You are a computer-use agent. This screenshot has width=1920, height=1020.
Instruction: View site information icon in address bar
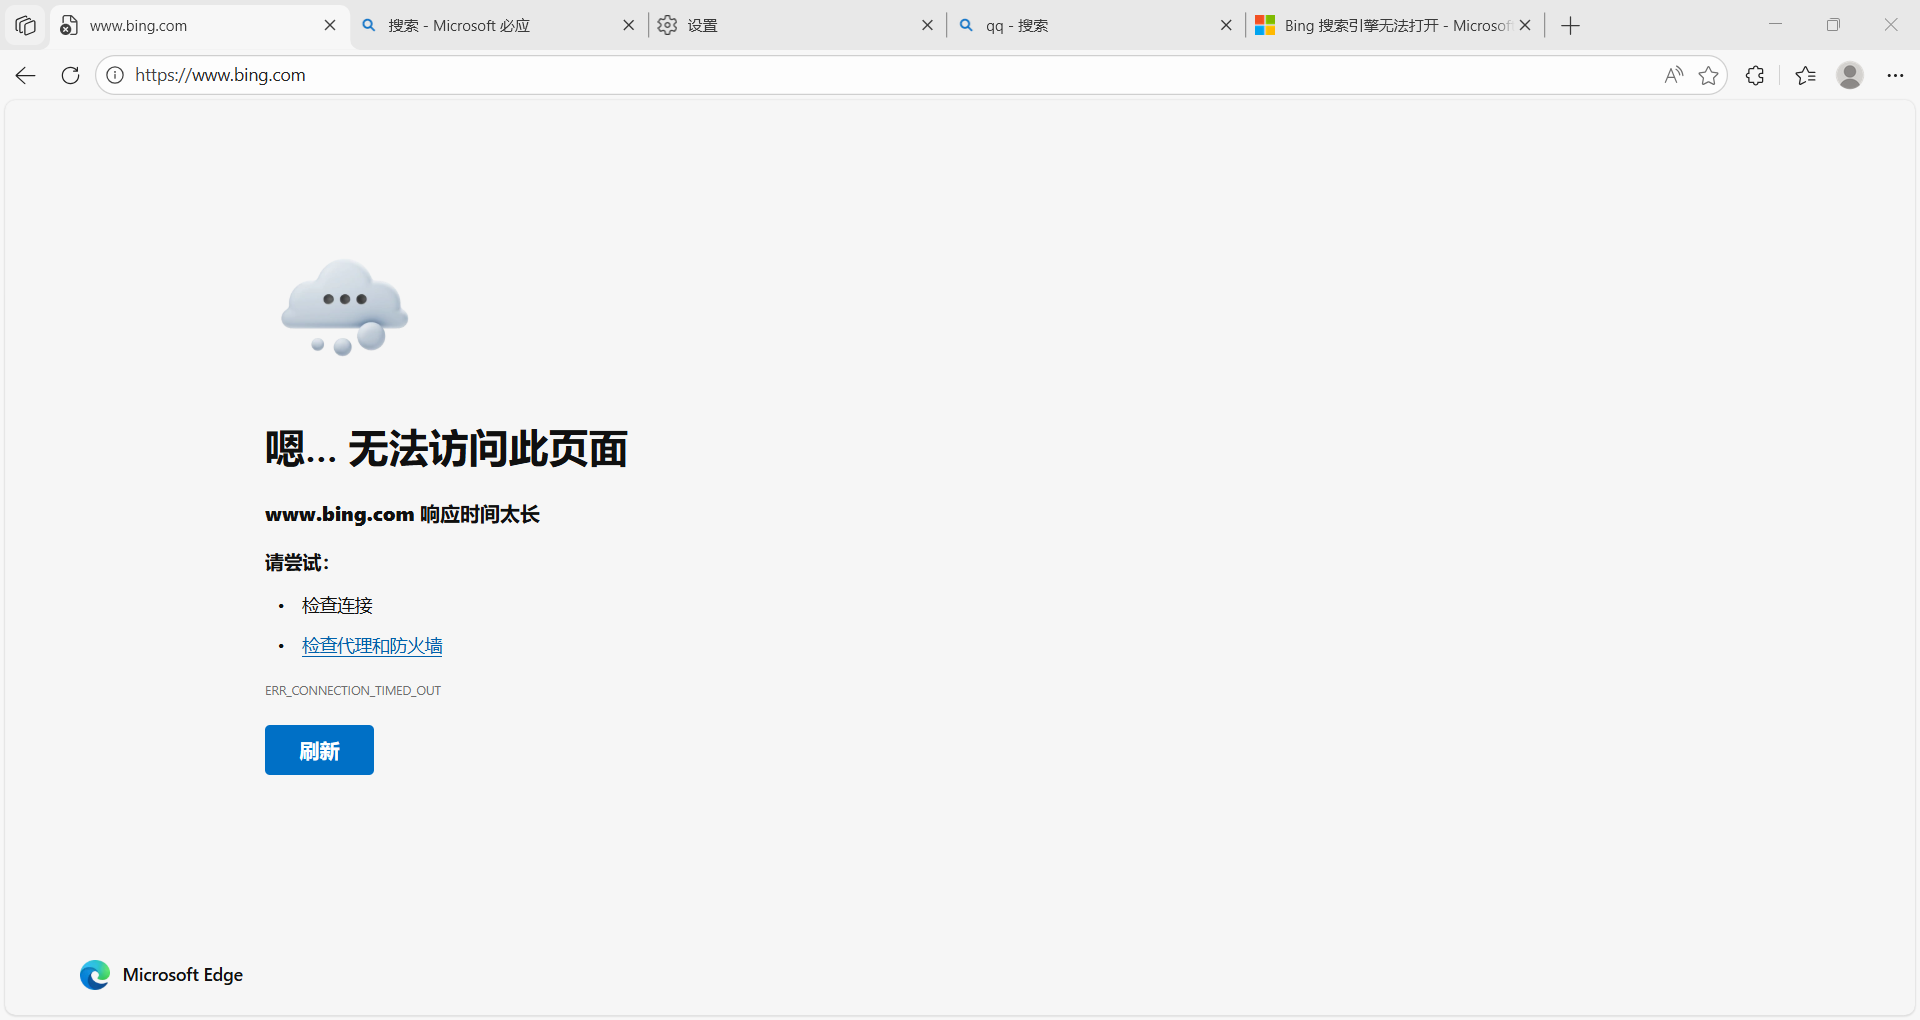click(x=115, y=75)
